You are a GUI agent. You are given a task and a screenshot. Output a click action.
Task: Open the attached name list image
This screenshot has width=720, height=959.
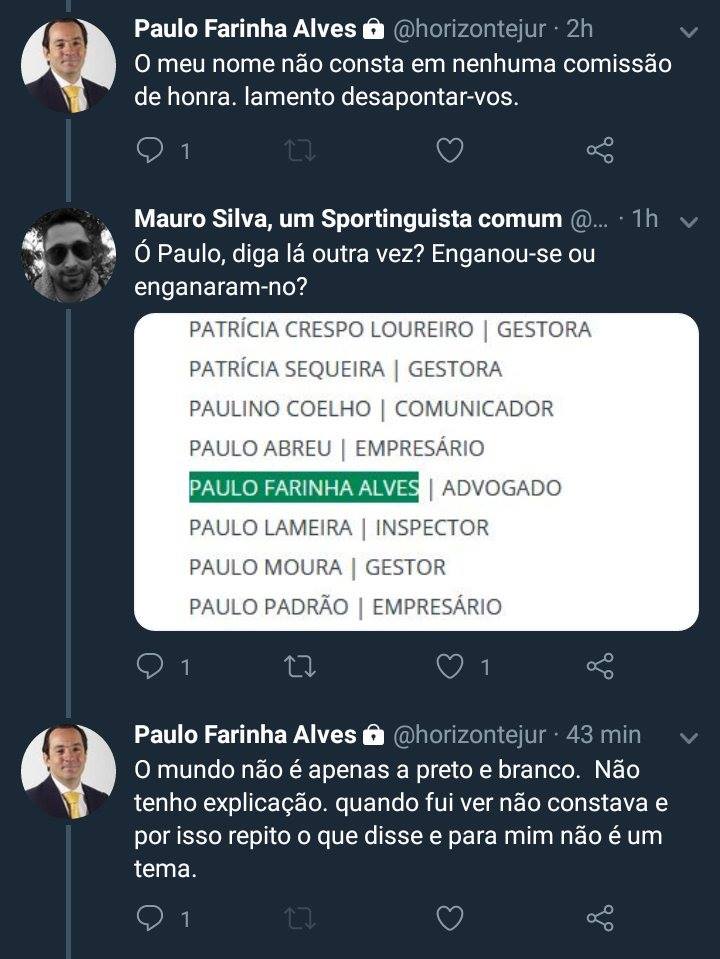[x=416, y=472]
